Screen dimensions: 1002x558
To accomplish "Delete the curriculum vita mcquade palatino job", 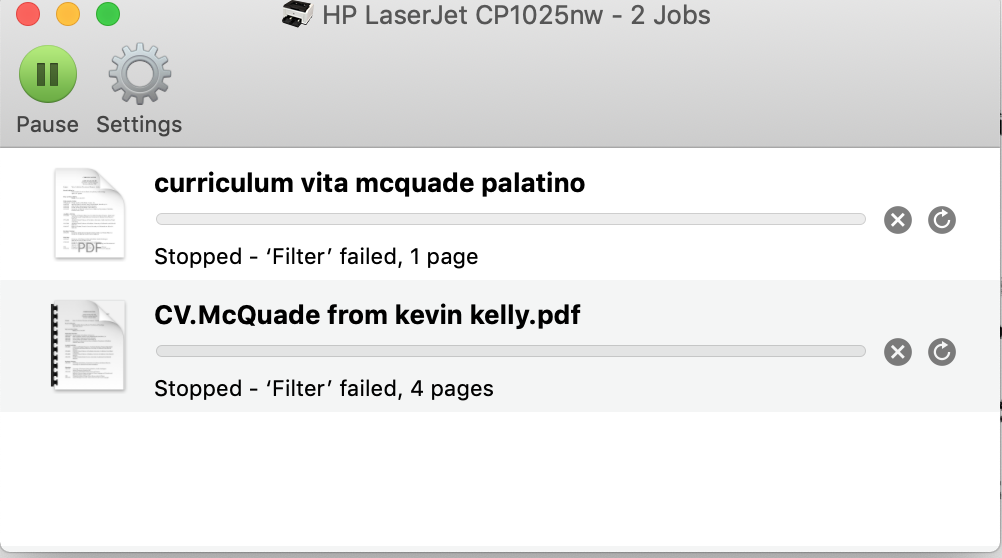I will click(898, 220).
